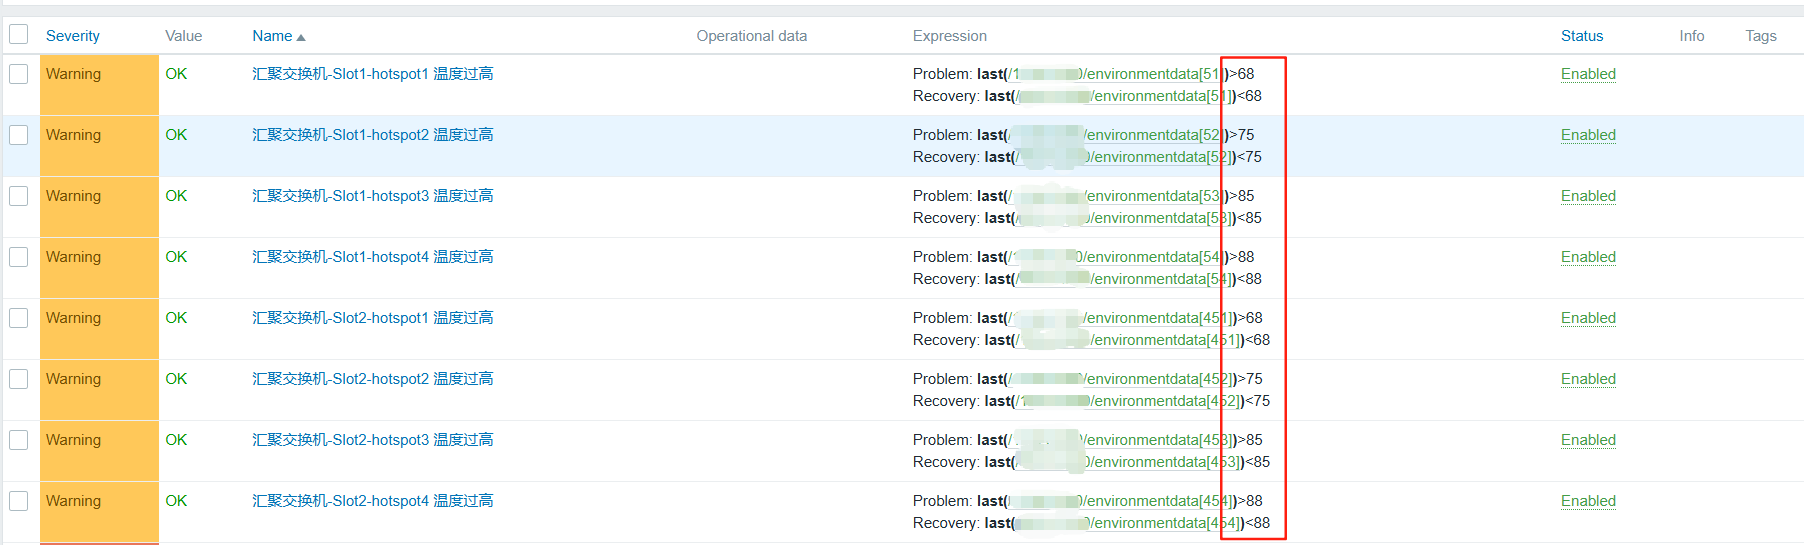
Task: Disable the Slot1-hotspot1 trigger via Enabled link
Action: click(x=1588, y=74)
